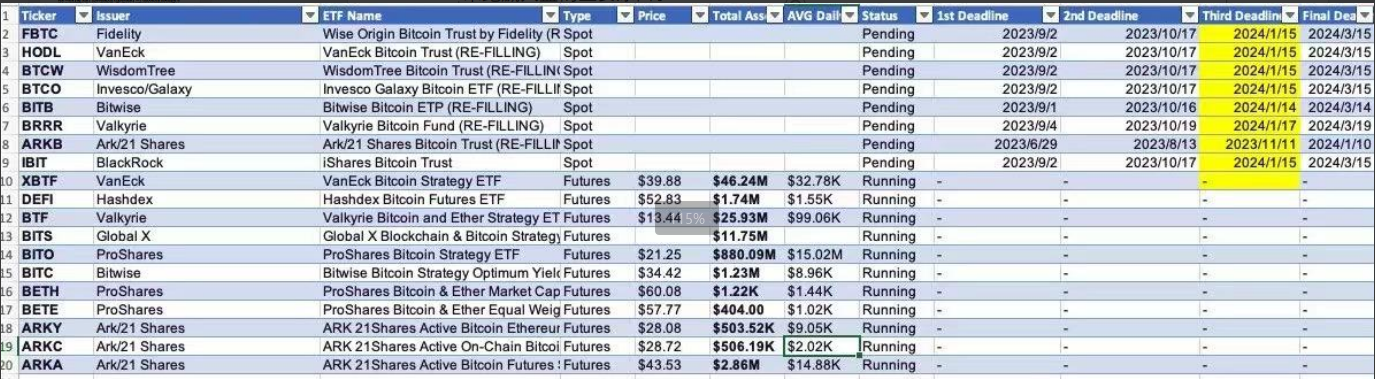Select row 10 header
The image size is (1375, 379).
[8, 181]
